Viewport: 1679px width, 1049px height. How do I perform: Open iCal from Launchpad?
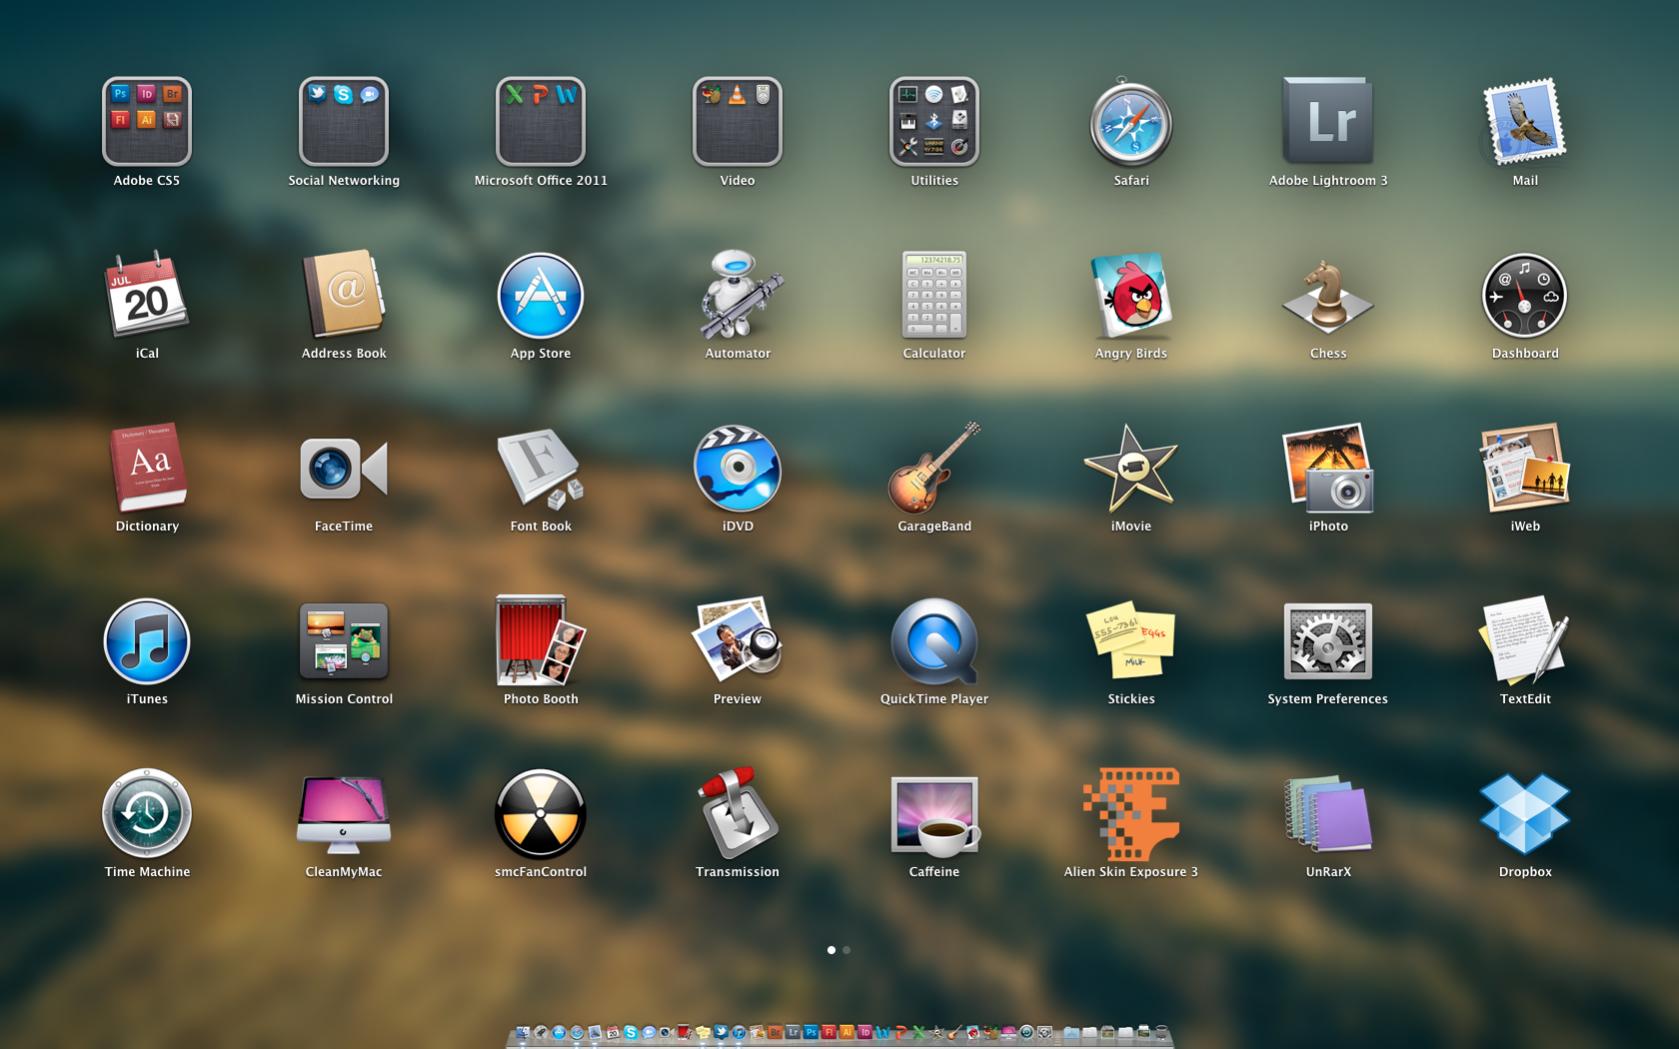(x=146, y=294)
